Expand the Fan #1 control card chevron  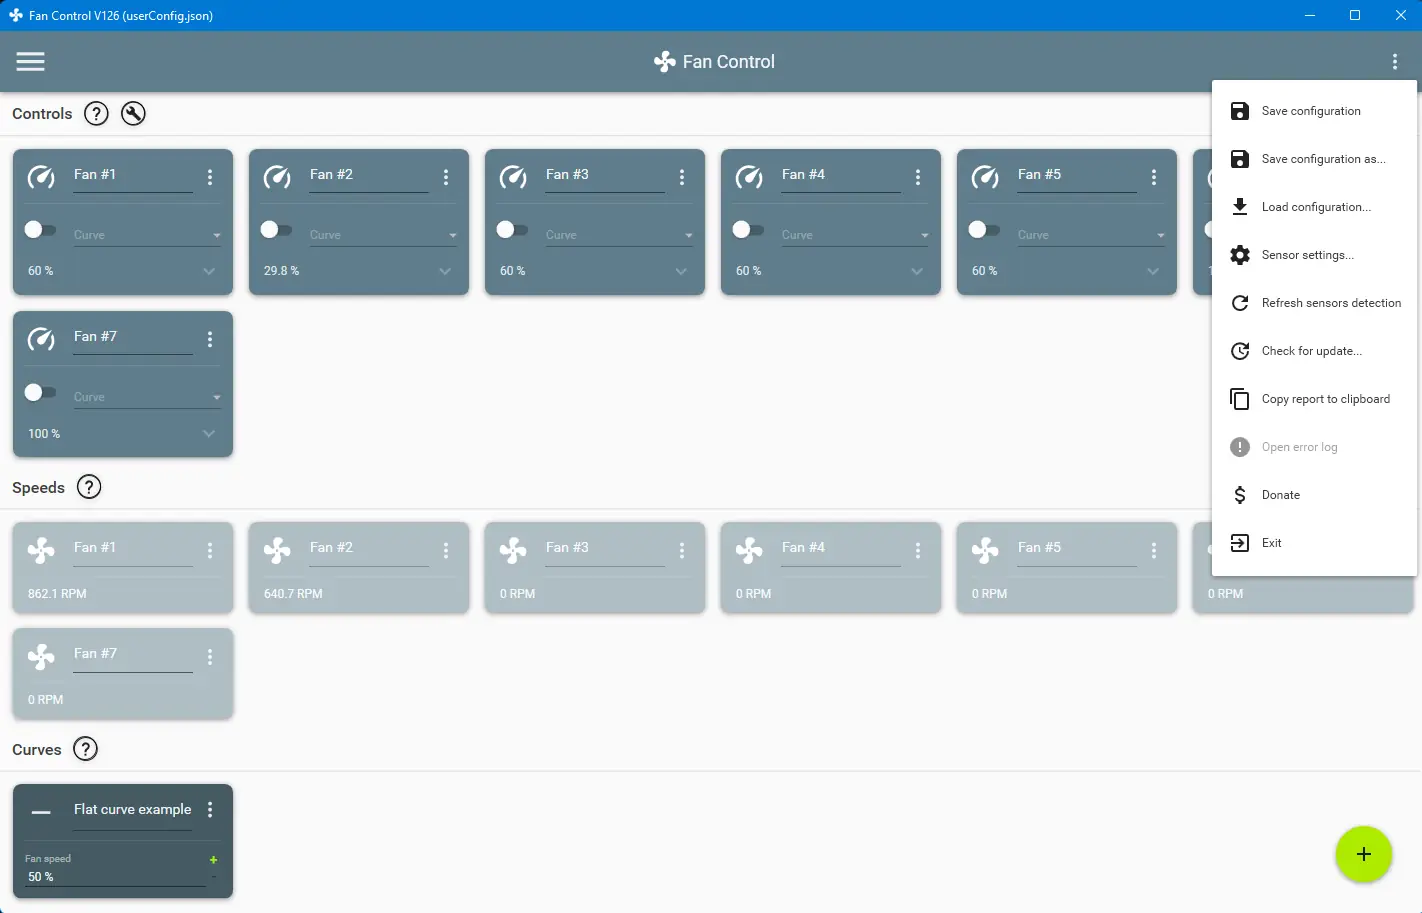click(209, 271)
